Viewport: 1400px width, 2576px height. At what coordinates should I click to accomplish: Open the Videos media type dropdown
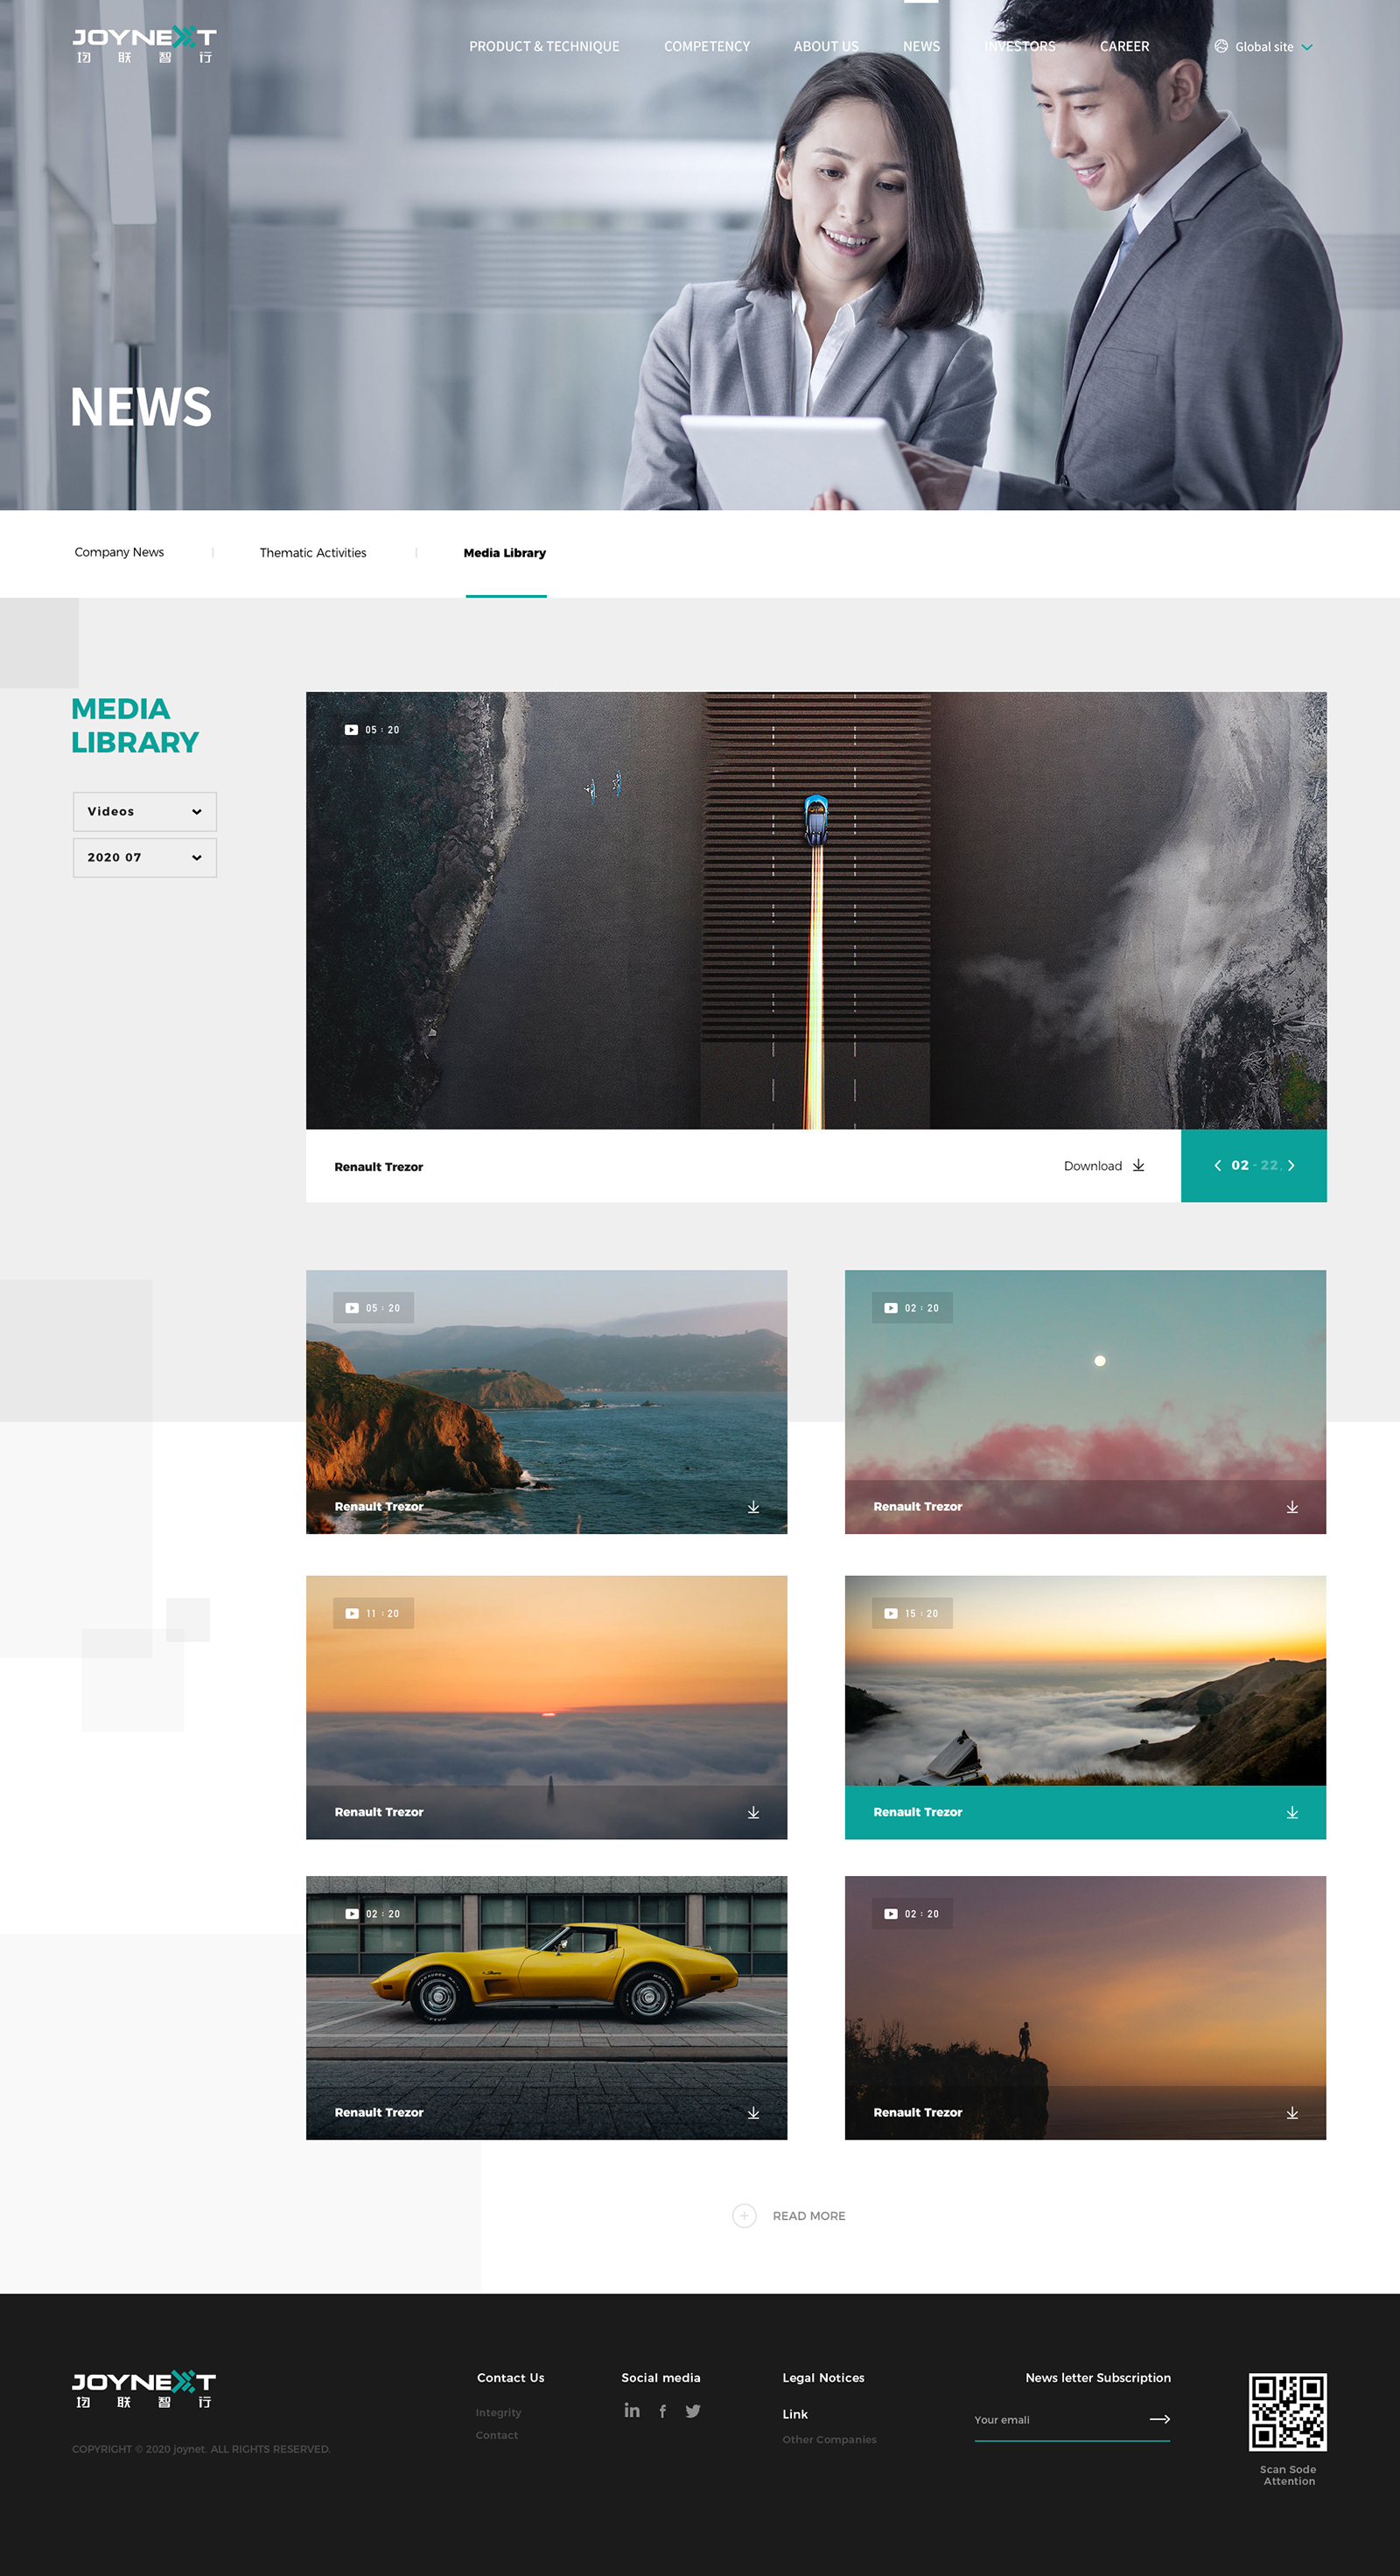click(145, 811)
